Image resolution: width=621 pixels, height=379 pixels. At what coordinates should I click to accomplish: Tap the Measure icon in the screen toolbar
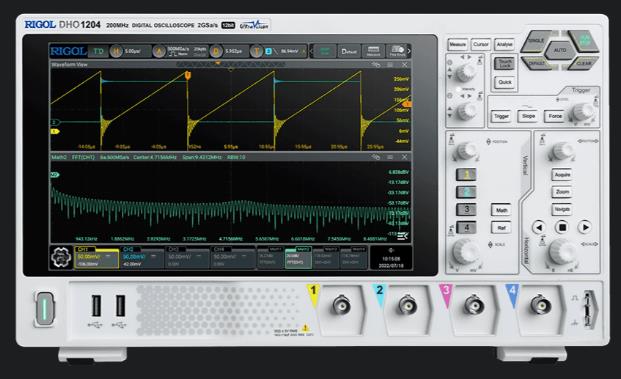tap(373, 51)
